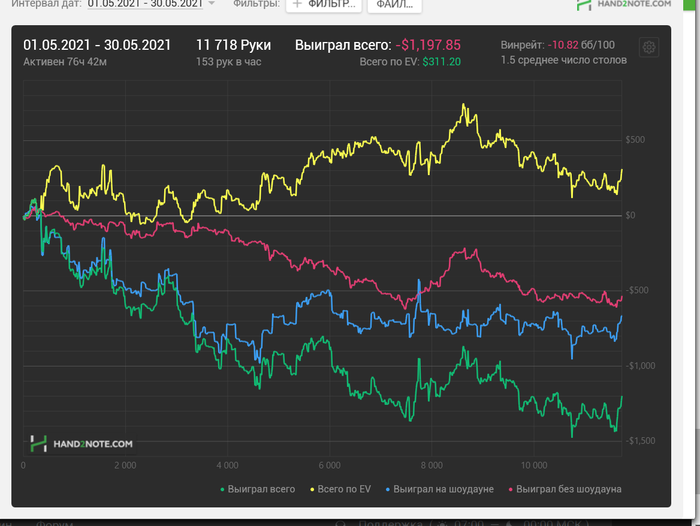Click the 'Фильтры:' label

coord(257,4)
